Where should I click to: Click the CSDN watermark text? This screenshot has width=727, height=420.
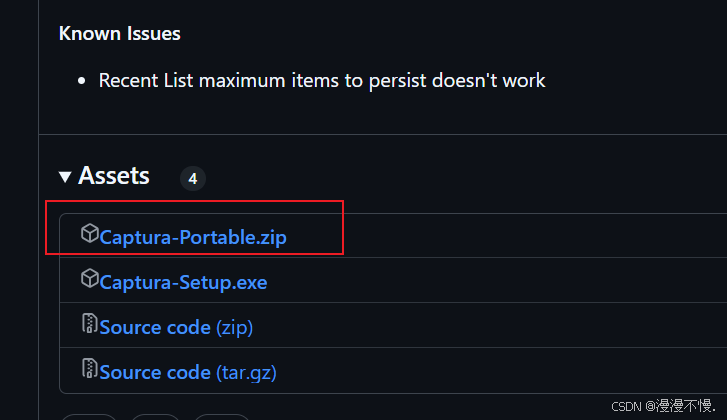664,406
